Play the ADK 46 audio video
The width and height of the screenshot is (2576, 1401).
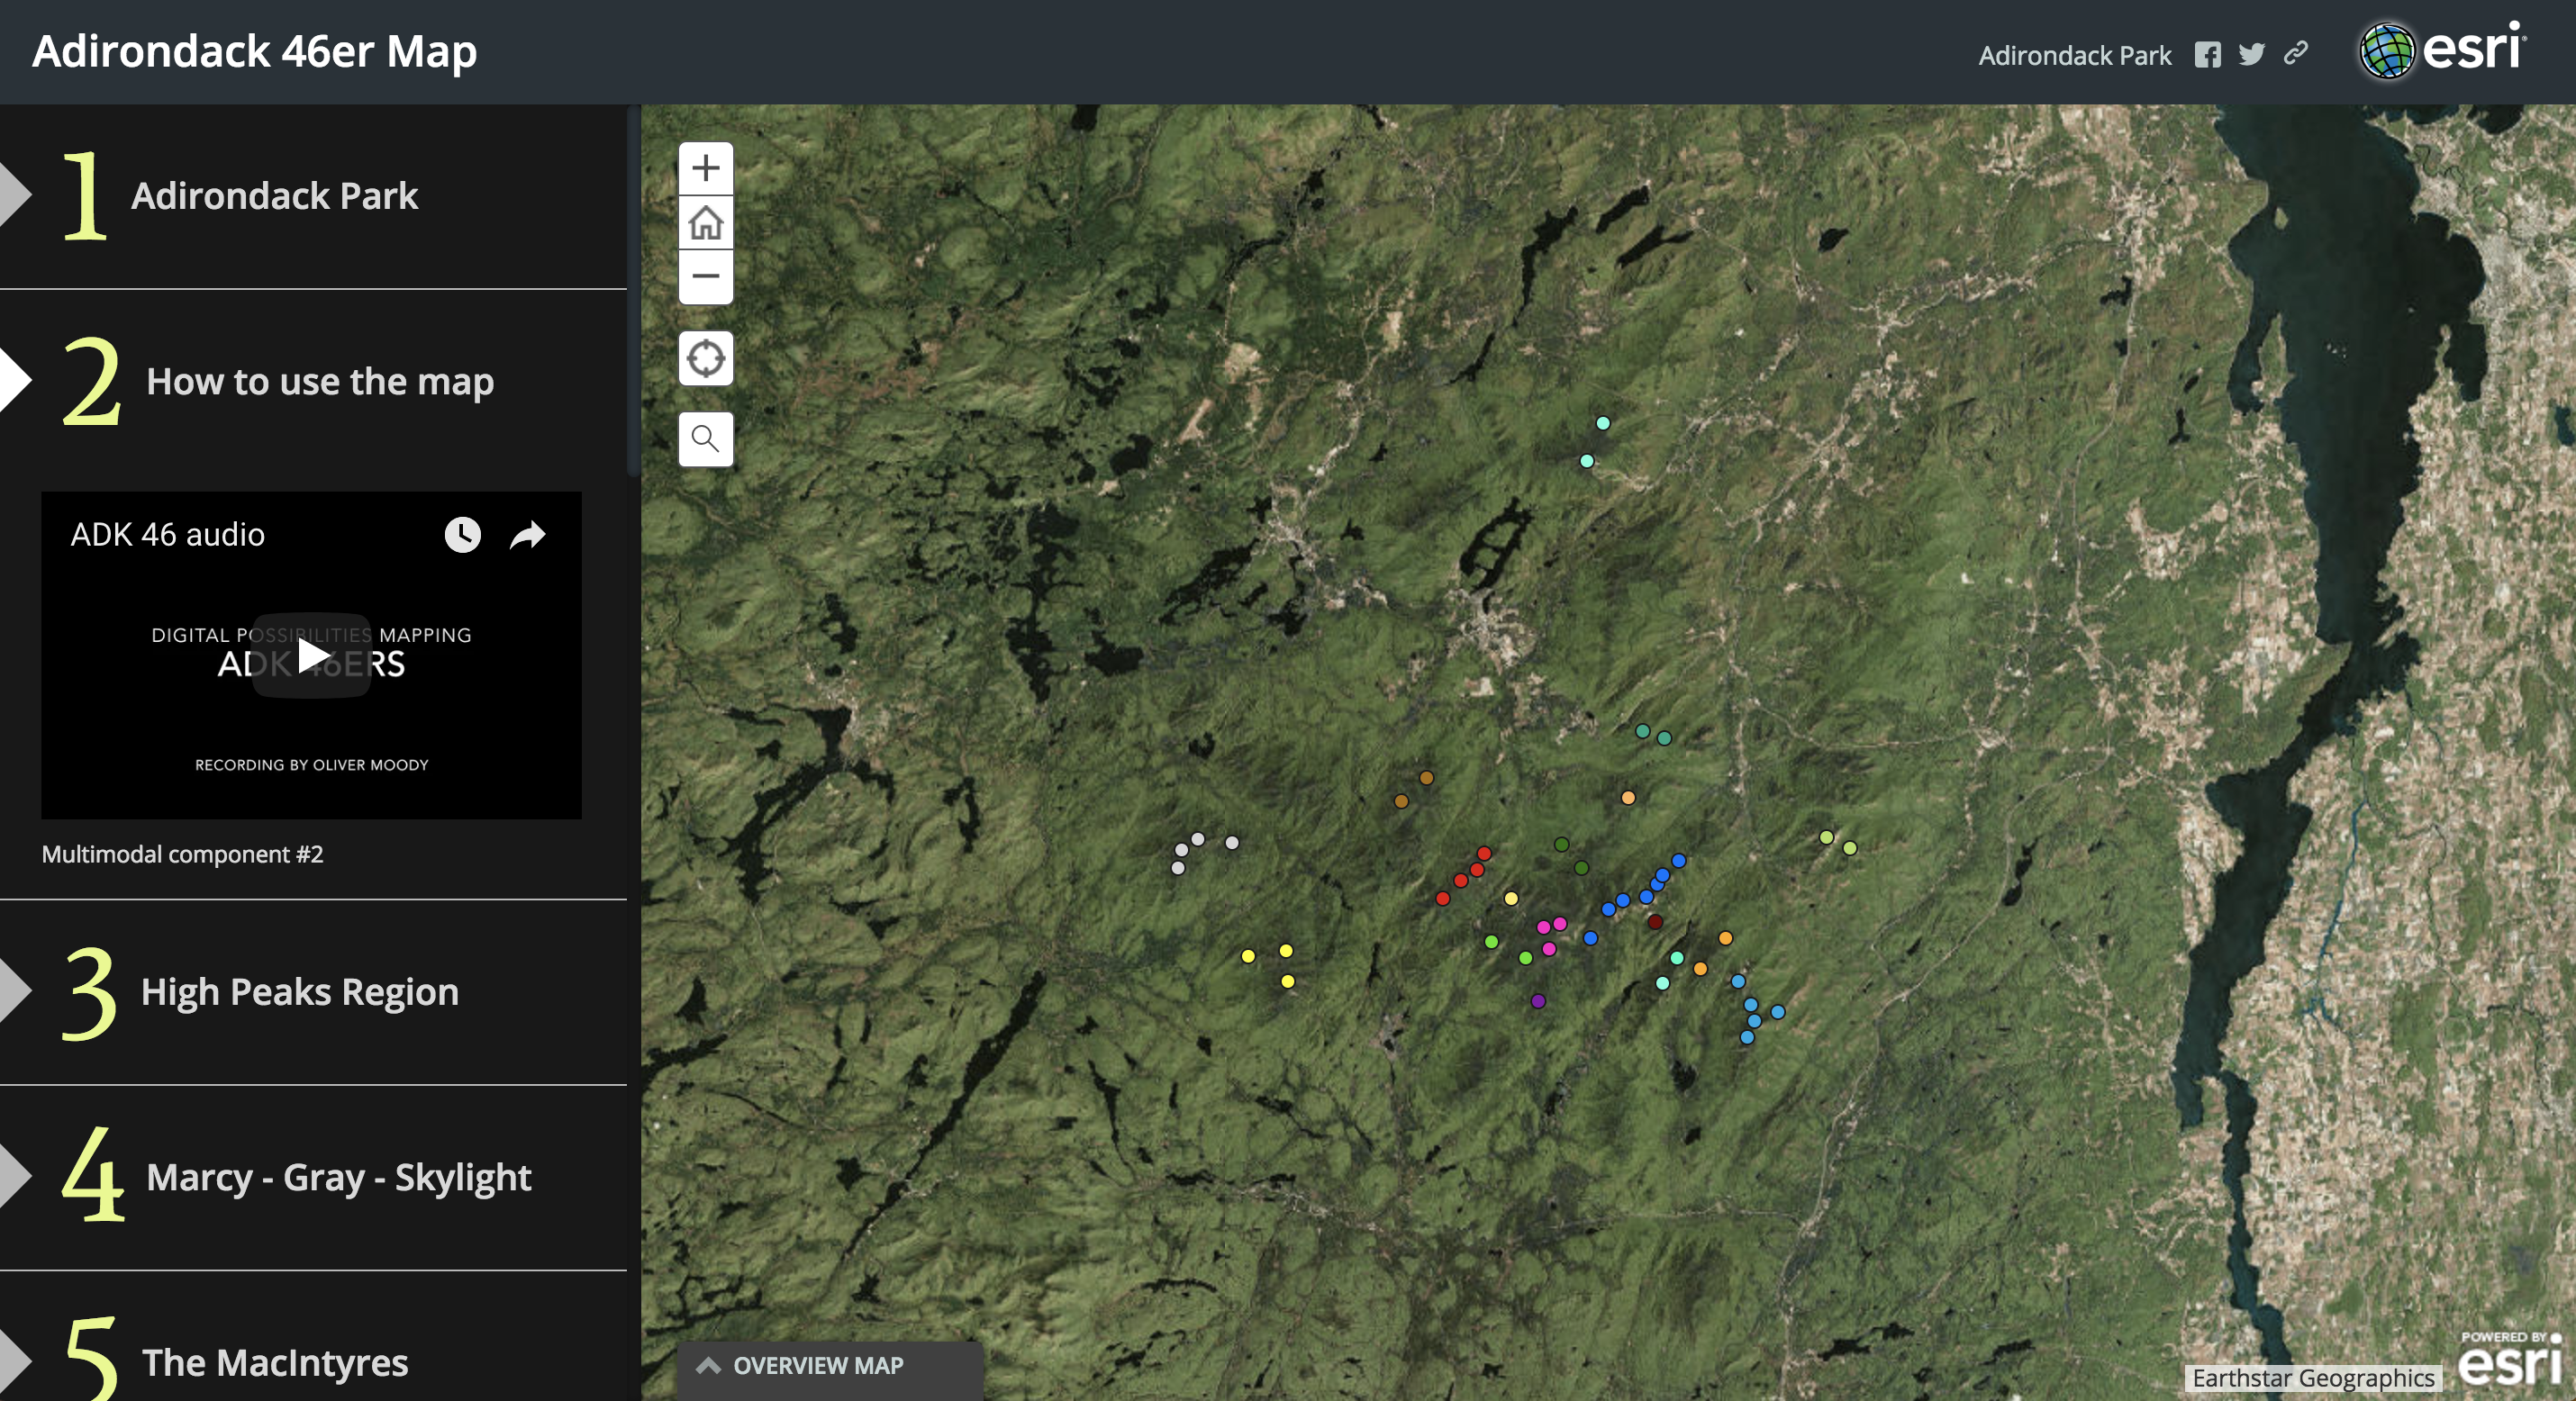click(x=311, y=656)
